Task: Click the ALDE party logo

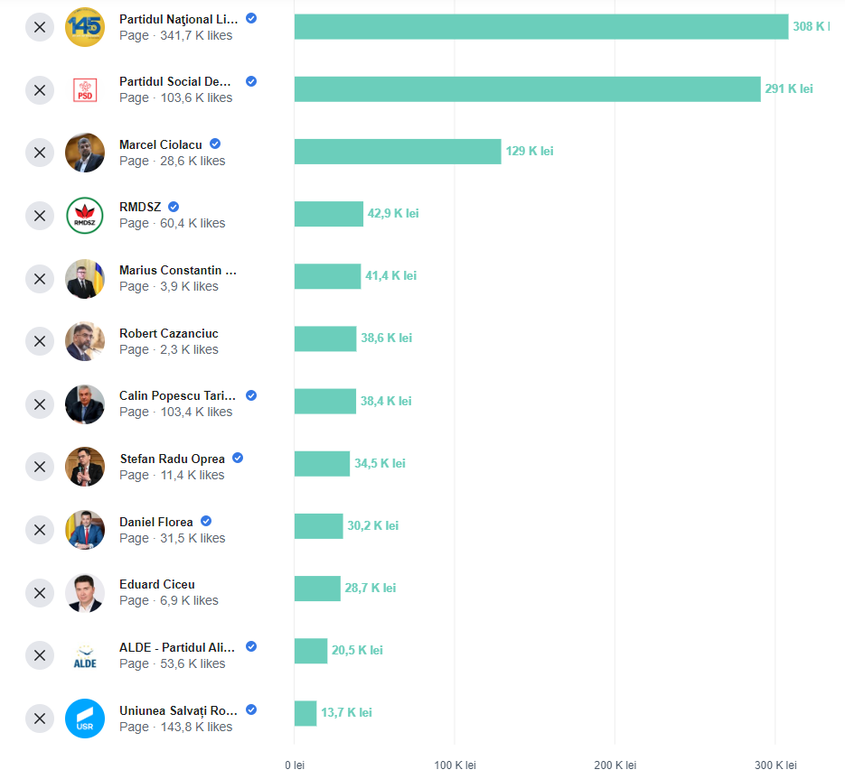Action: 85,656
